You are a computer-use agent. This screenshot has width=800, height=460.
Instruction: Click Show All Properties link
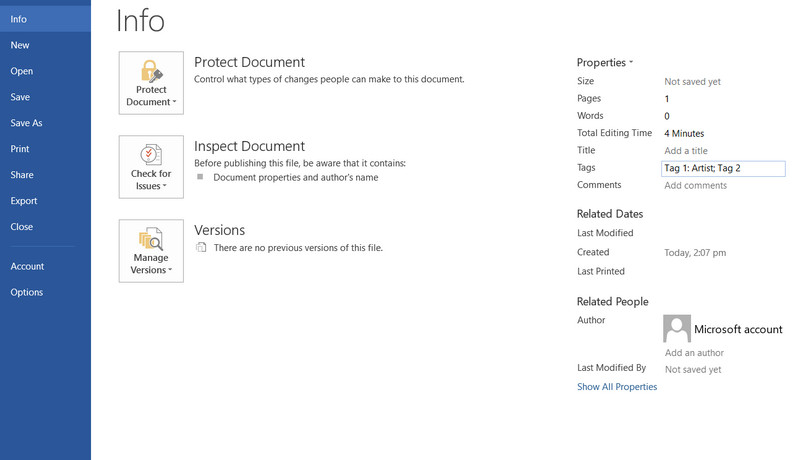coord(617,387)
